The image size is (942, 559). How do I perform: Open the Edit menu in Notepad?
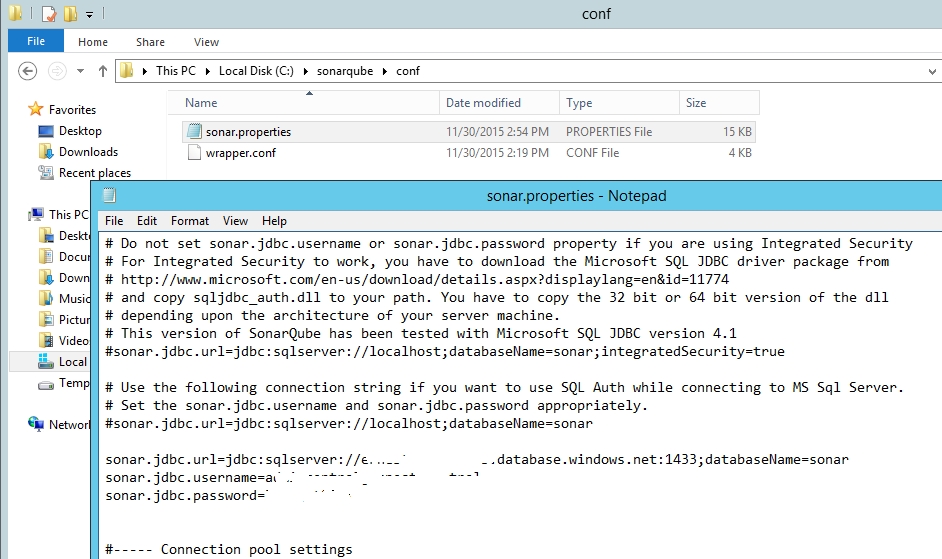pyautogui.click(x=147, y=221)
